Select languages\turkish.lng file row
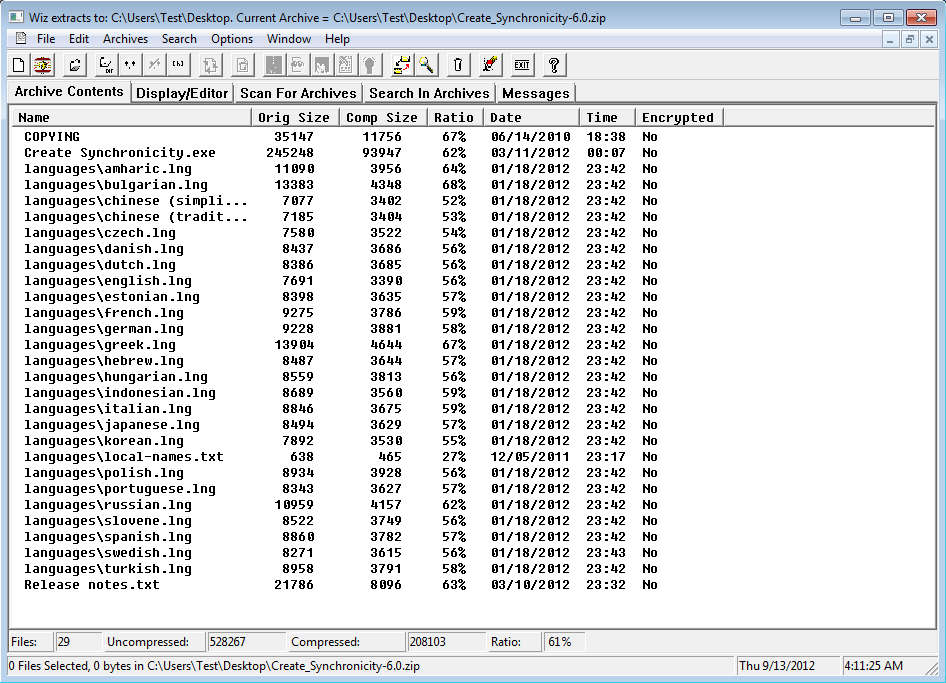Image resolution: width=946 pixels, height=683 pixels. tap(108, 568)
